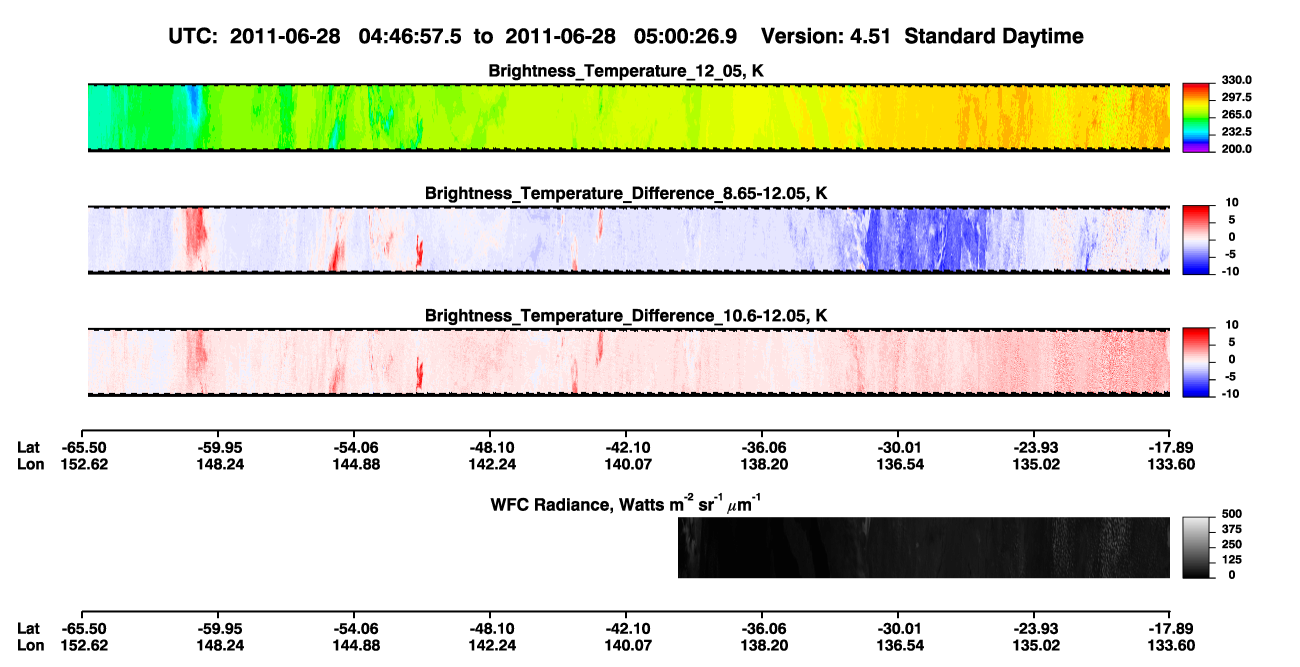Click latitude -30.01 on the upper axis
Image resolution: width=1300 pixels, height=667 pixels.
click(898, 448)
